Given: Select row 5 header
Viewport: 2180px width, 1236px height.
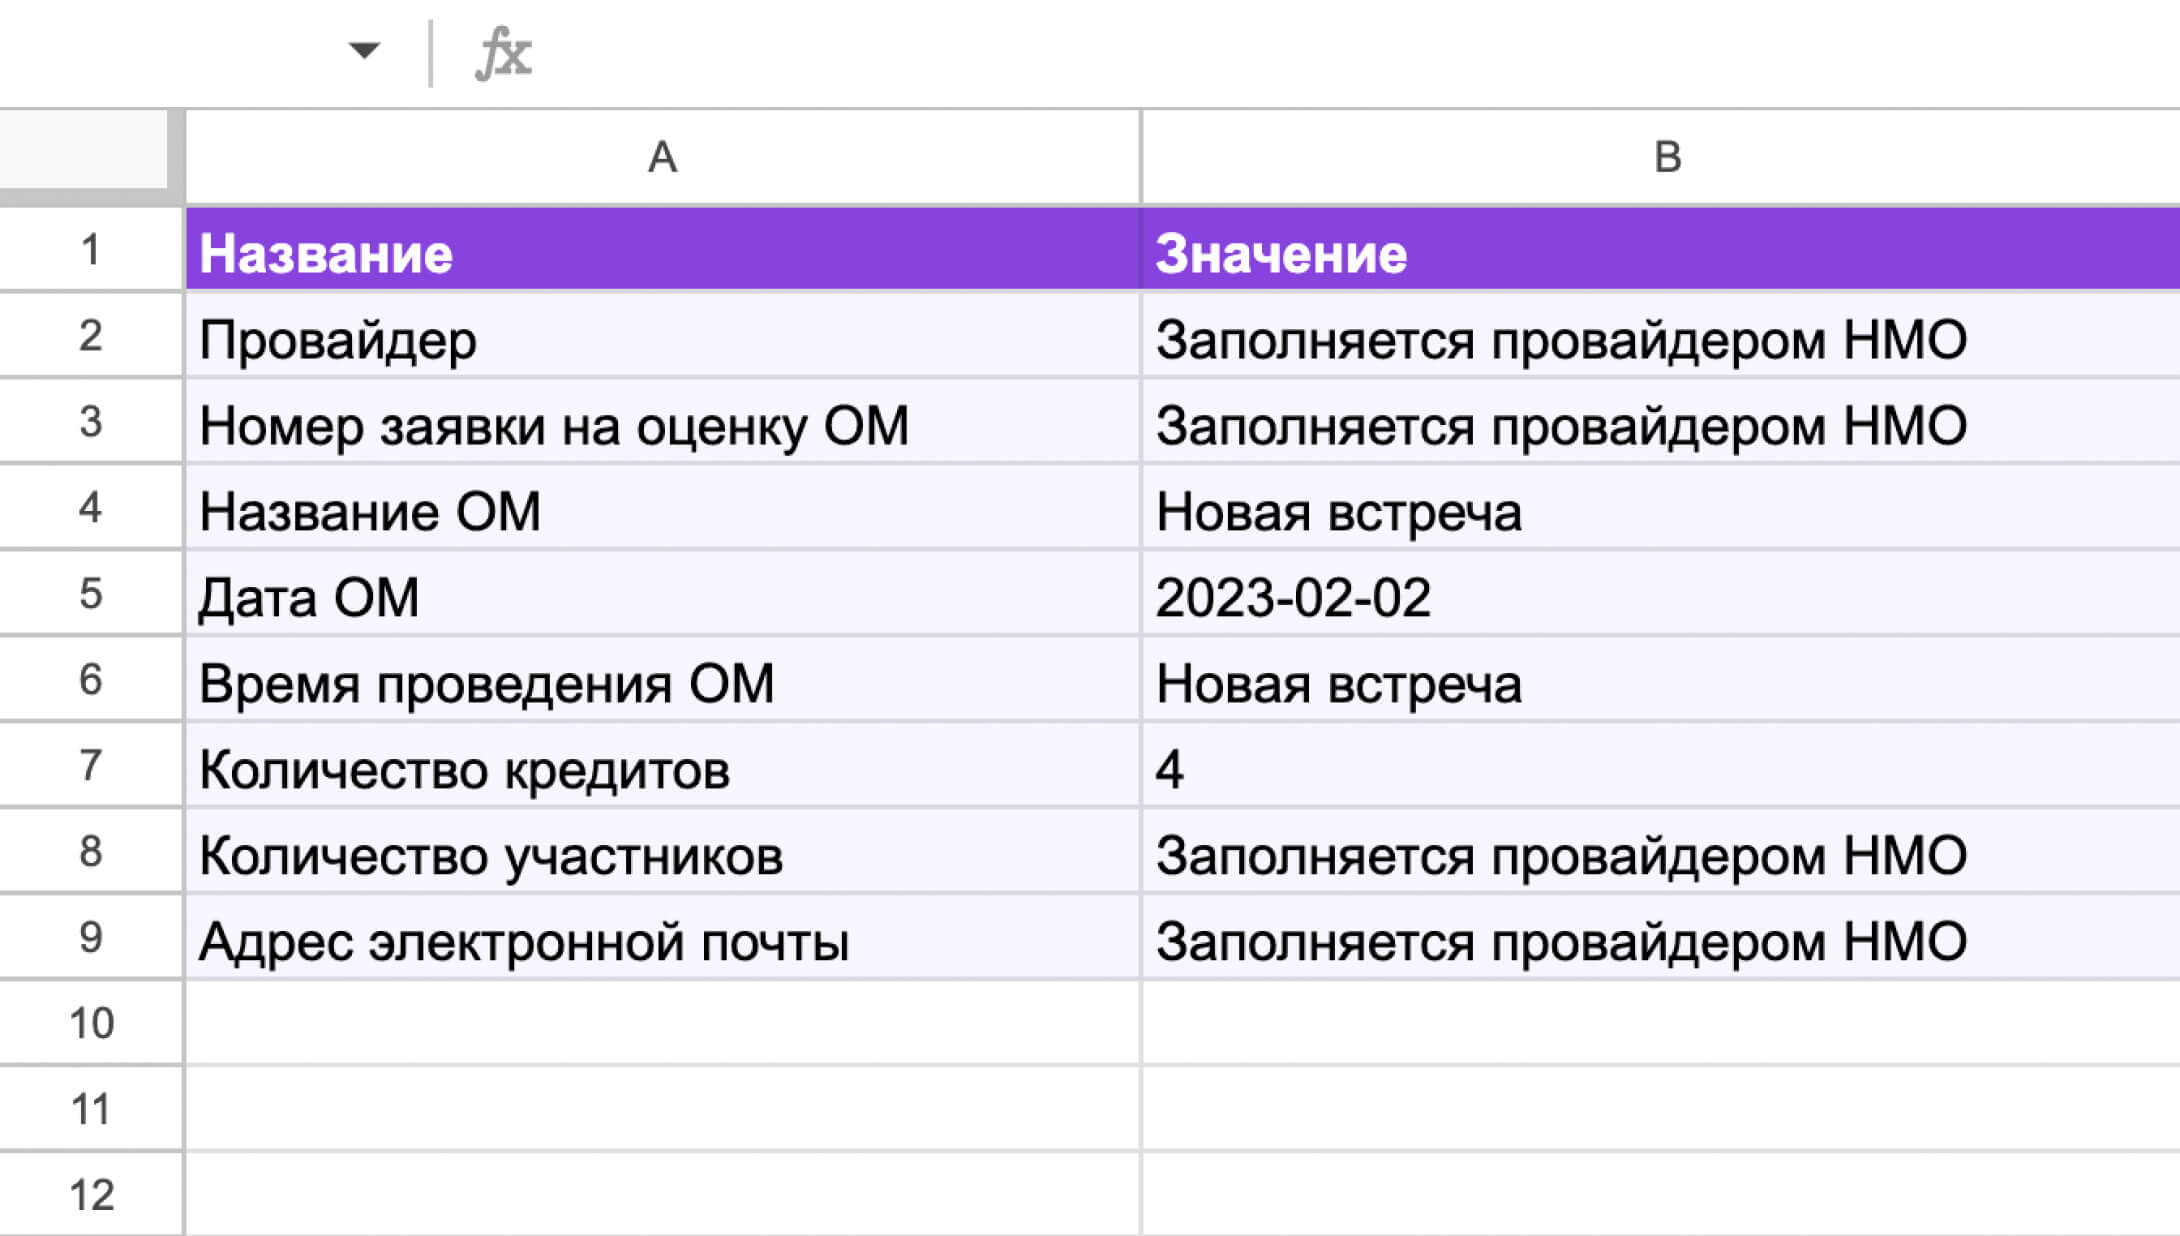Looking at the screenshot, I should [91, 593].
